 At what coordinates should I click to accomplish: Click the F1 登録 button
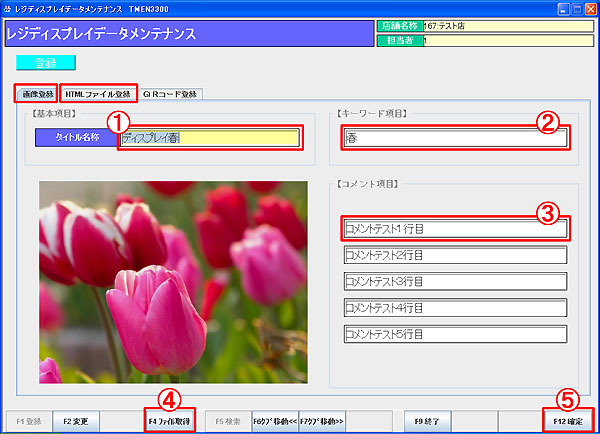[29, 421]
